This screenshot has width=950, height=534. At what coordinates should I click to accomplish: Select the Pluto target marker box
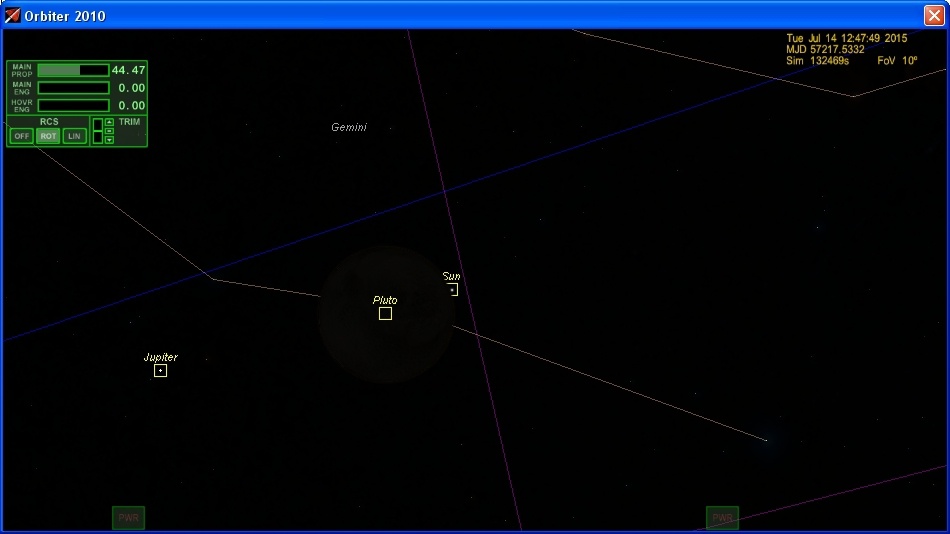[x=385, y=313]
